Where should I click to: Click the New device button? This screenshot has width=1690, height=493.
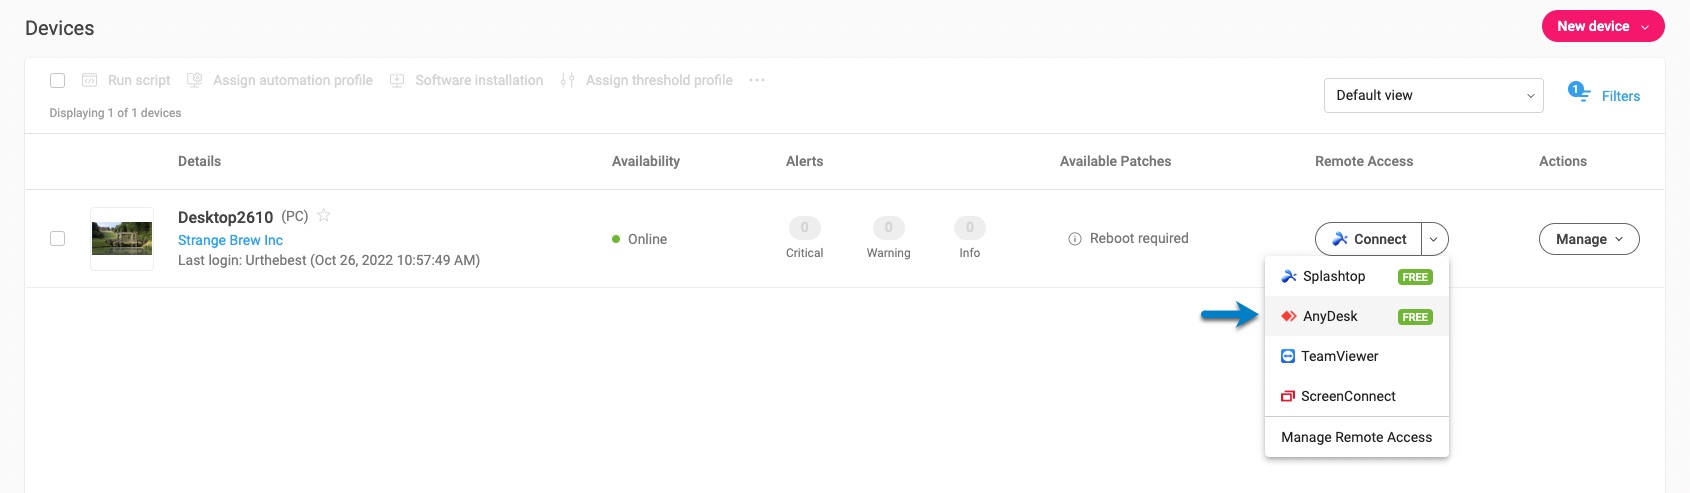click(x=1602, y=26)
